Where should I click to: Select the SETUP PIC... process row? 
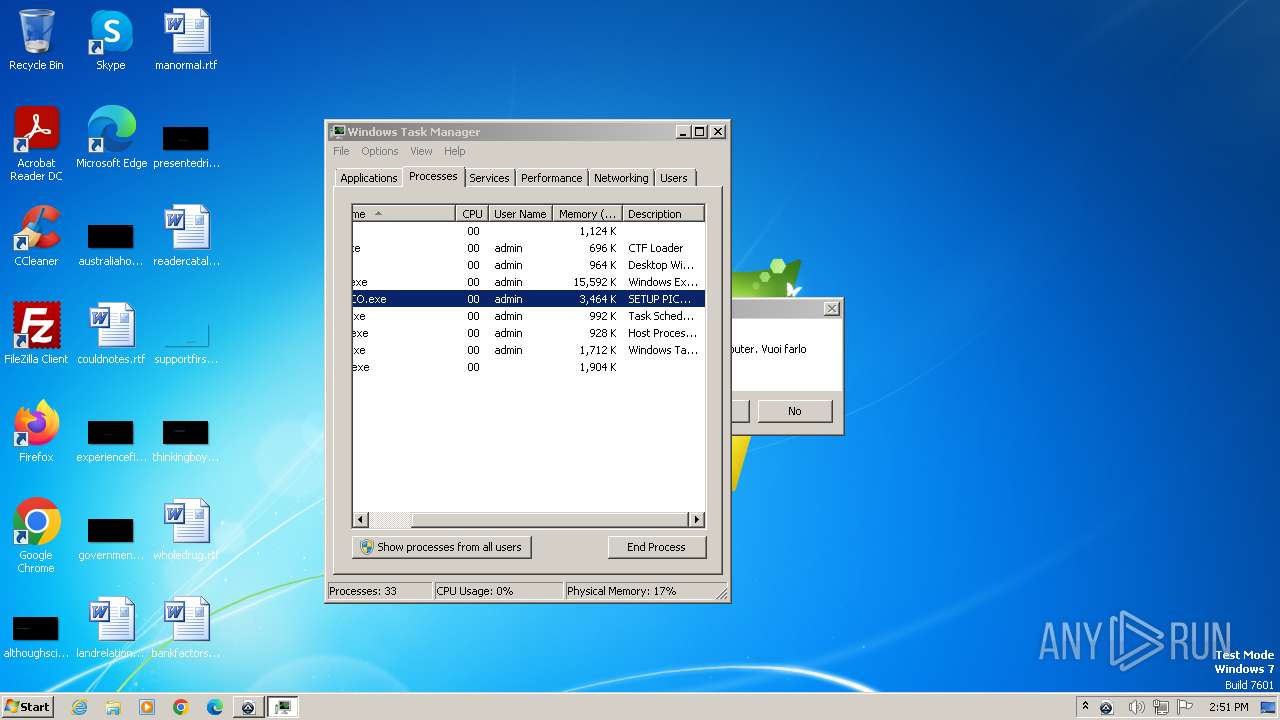tap(528, 299)
